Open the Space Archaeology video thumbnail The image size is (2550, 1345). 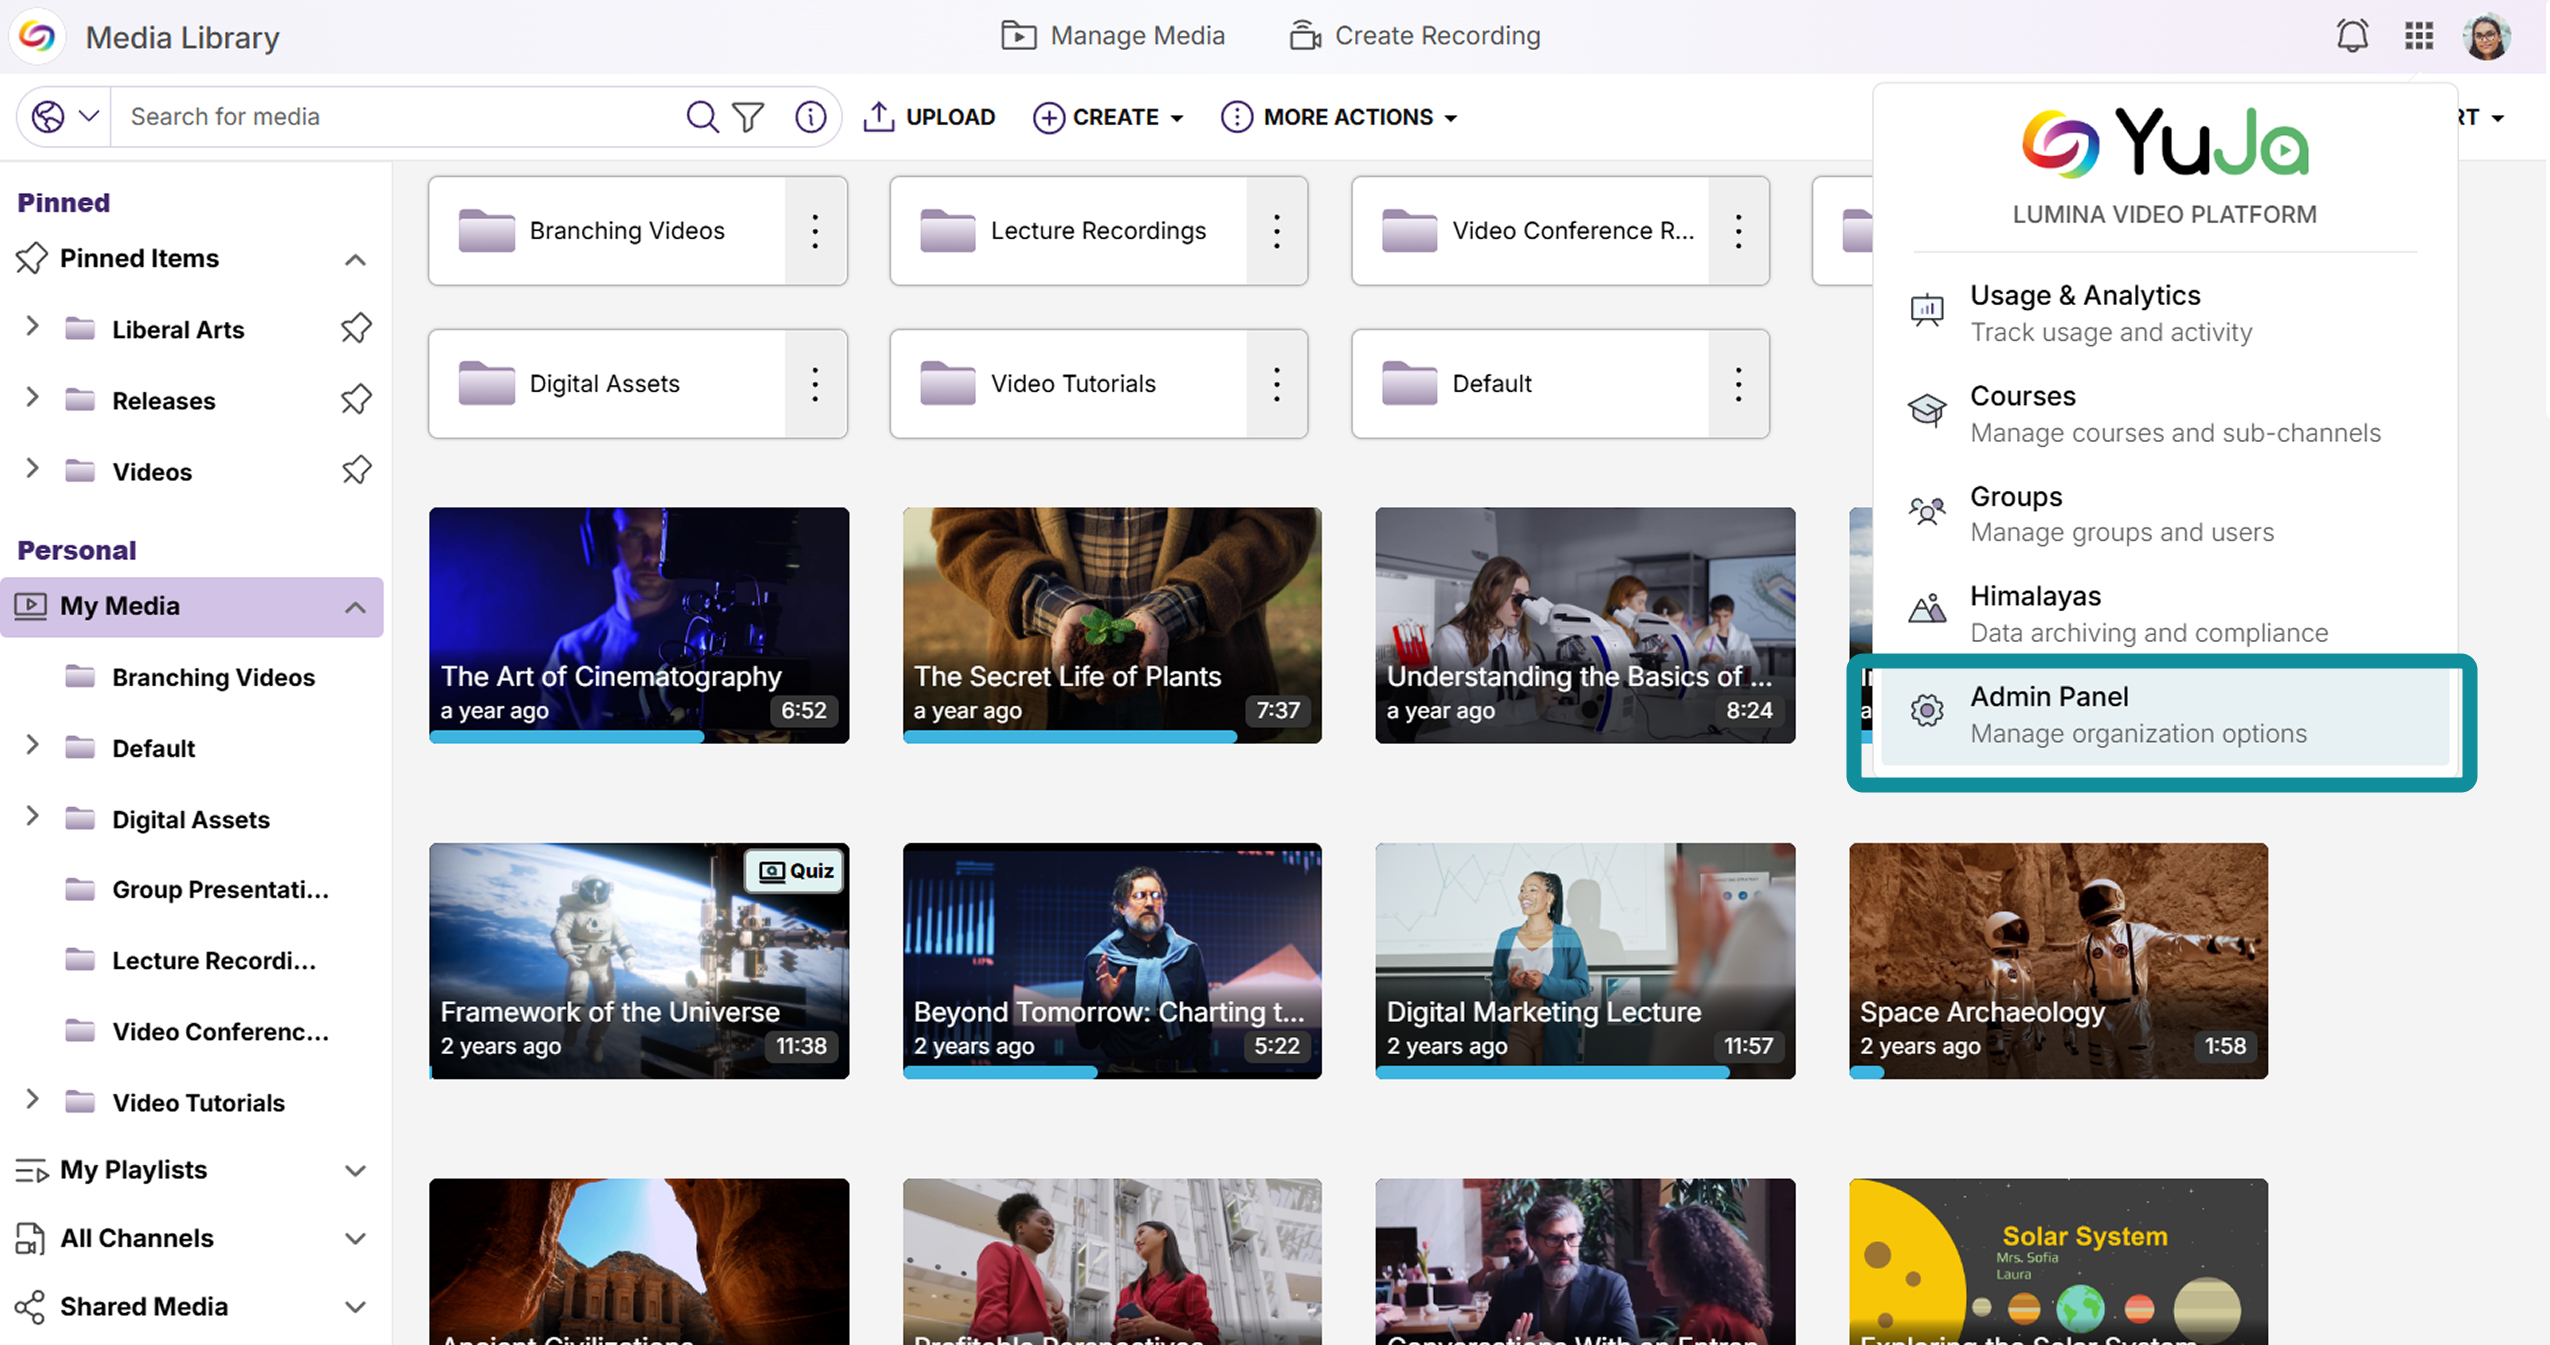(x=2058, y=960)
